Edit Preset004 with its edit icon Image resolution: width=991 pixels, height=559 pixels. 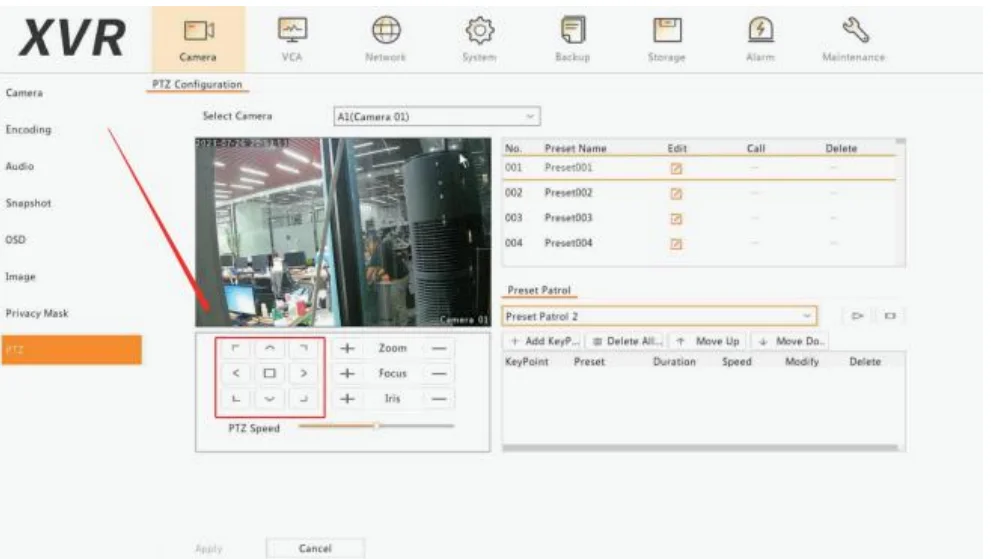tap(676, 243)
